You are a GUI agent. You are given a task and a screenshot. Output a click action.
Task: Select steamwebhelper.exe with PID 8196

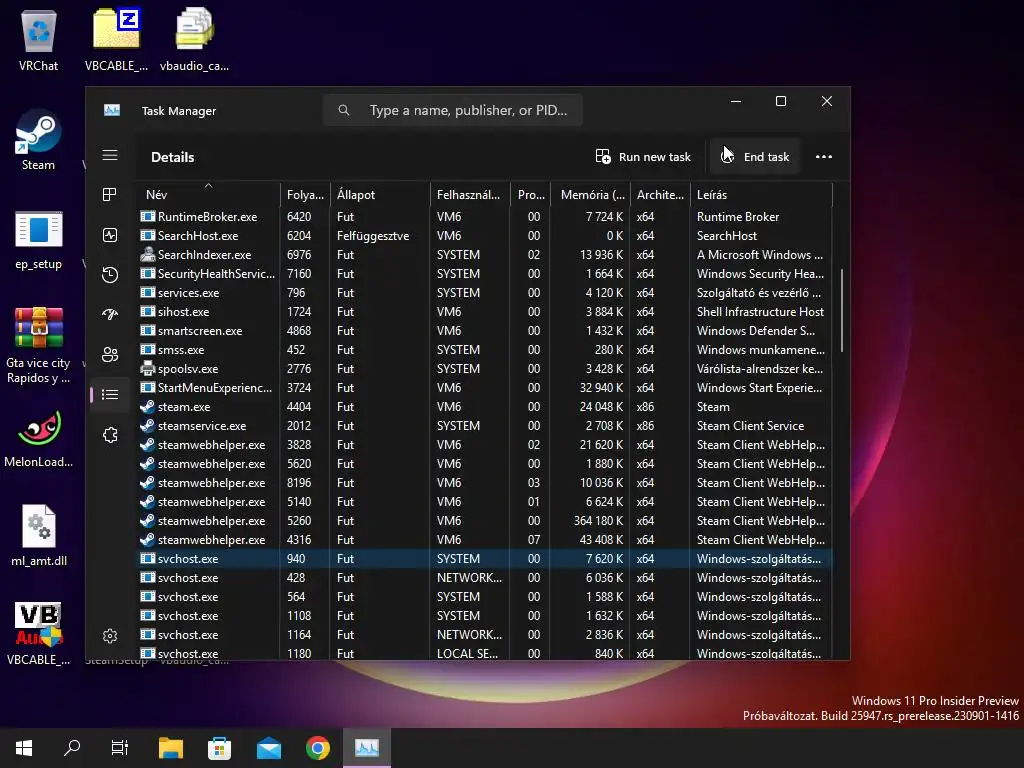[x=485, y=483]
